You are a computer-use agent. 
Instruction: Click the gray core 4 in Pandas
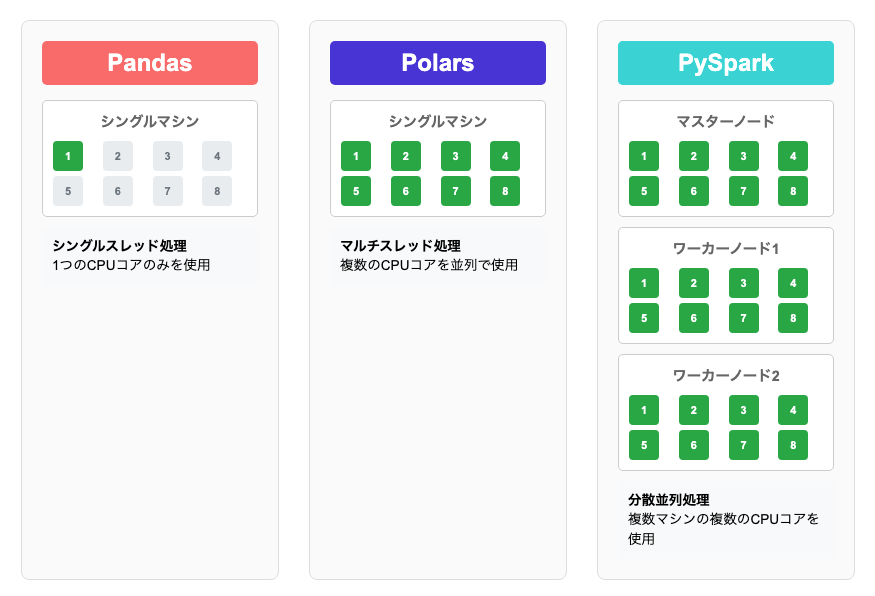click(x=217, y=156)
